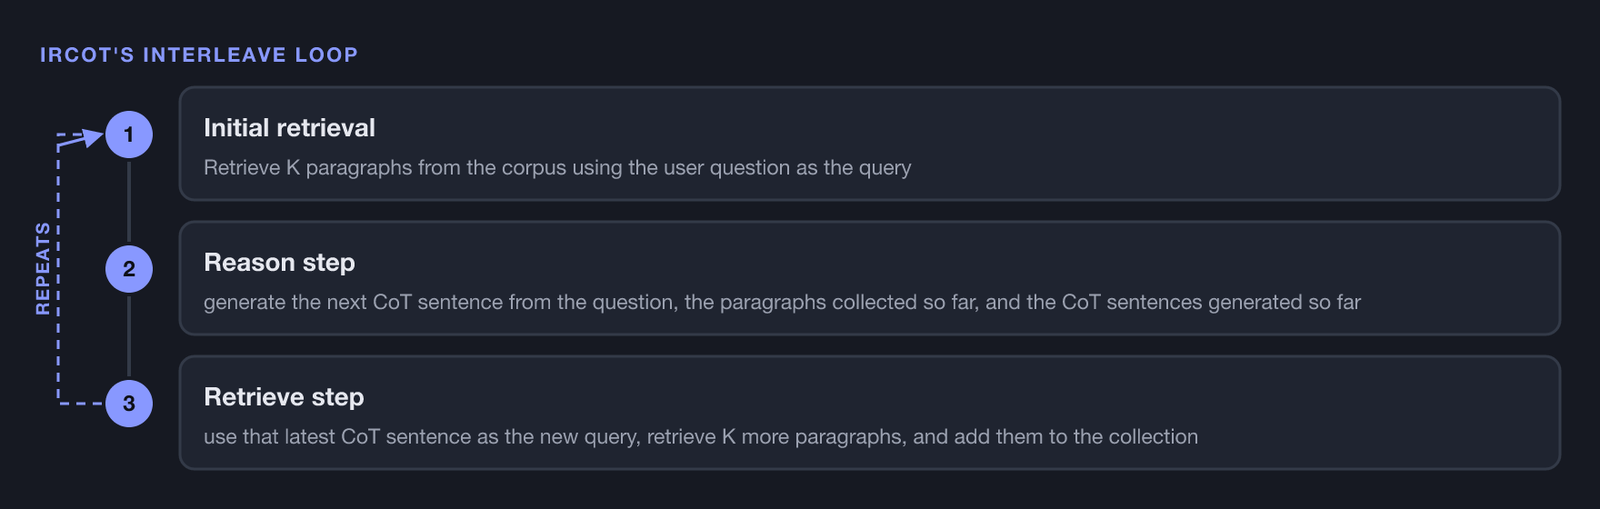Click the arrowhead pointing at step 1
This screenshot has width=1600, height=509.
[92, 137]
